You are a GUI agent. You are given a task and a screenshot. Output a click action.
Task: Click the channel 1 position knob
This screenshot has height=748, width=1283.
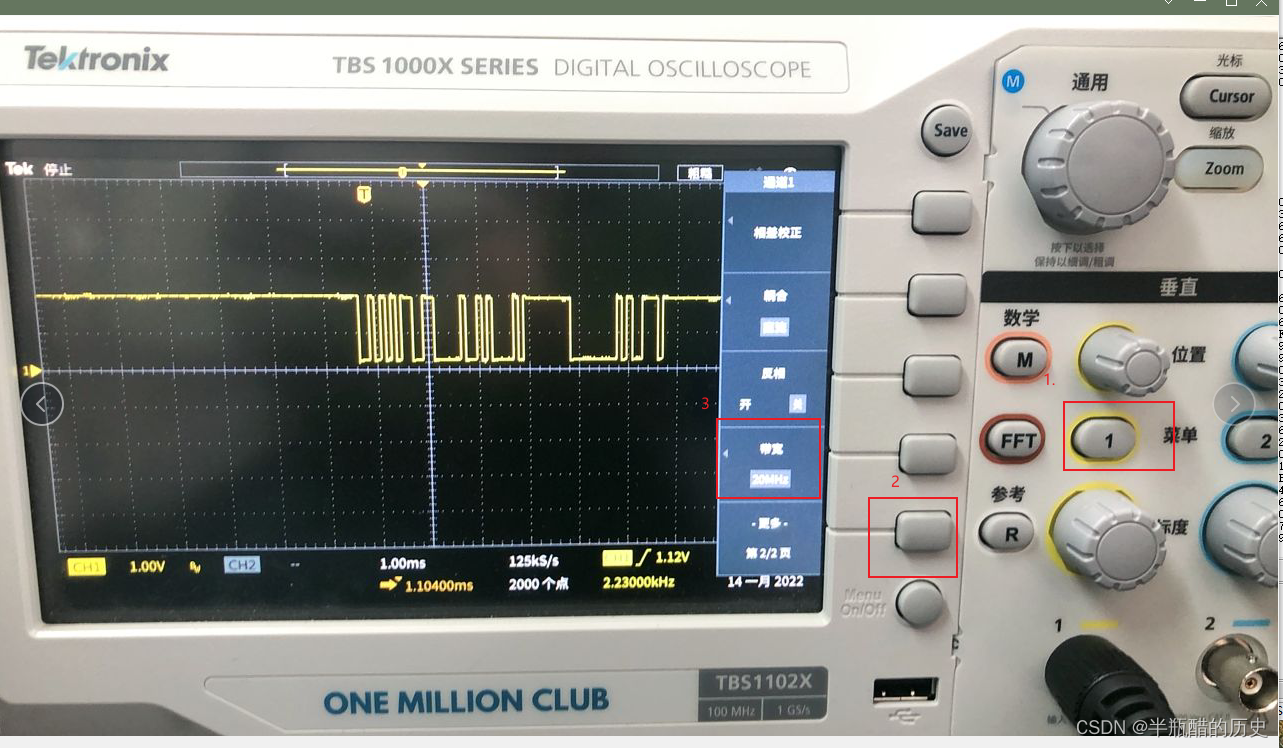click(1125, 361)
